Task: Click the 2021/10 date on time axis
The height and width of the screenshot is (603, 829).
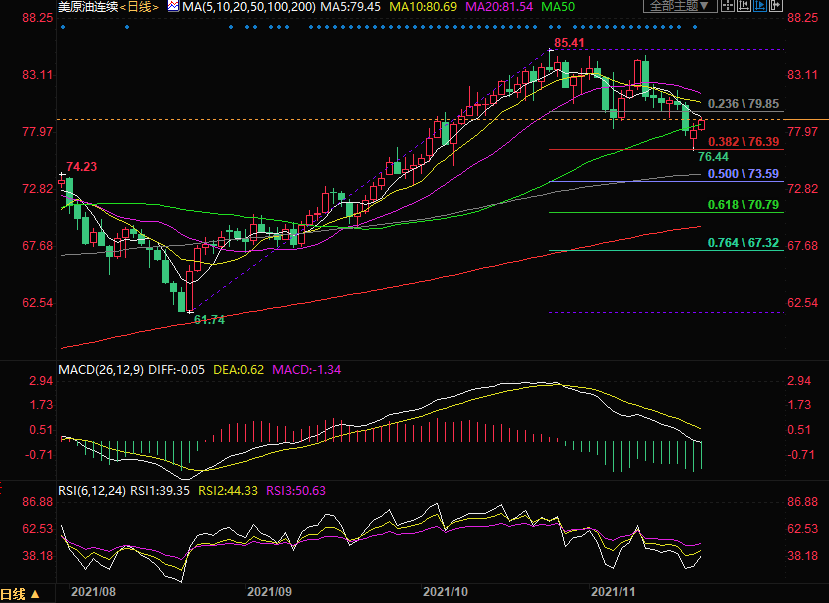Action: point(446,592)
